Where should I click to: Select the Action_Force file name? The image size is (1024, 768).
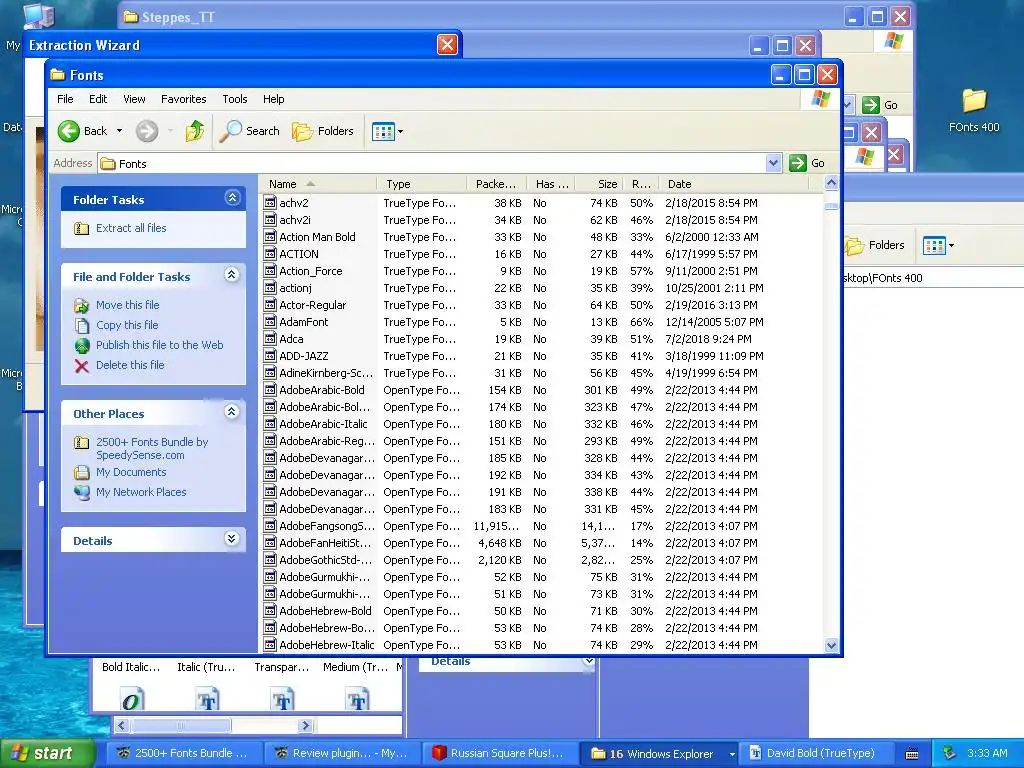tap(311, 271)
